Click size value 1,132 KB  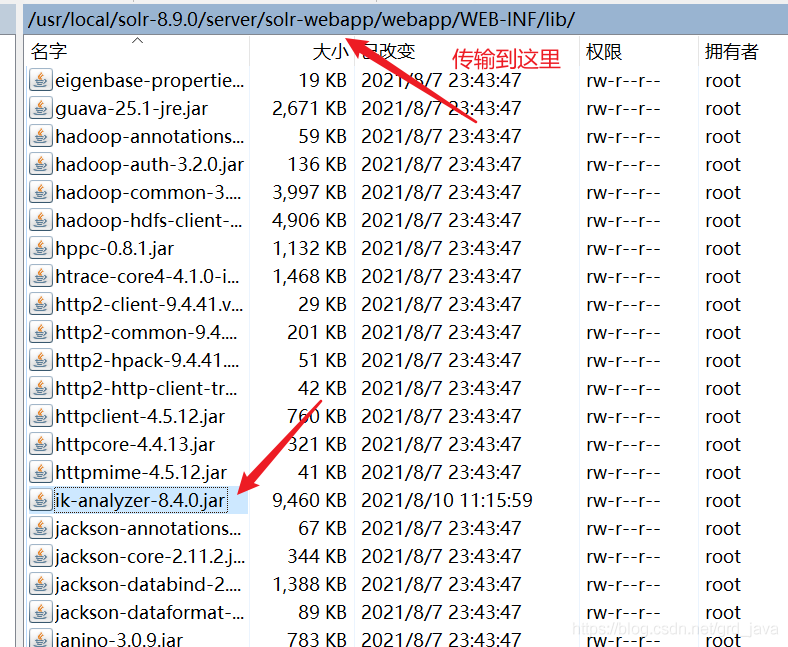click(x=310, y=249)
